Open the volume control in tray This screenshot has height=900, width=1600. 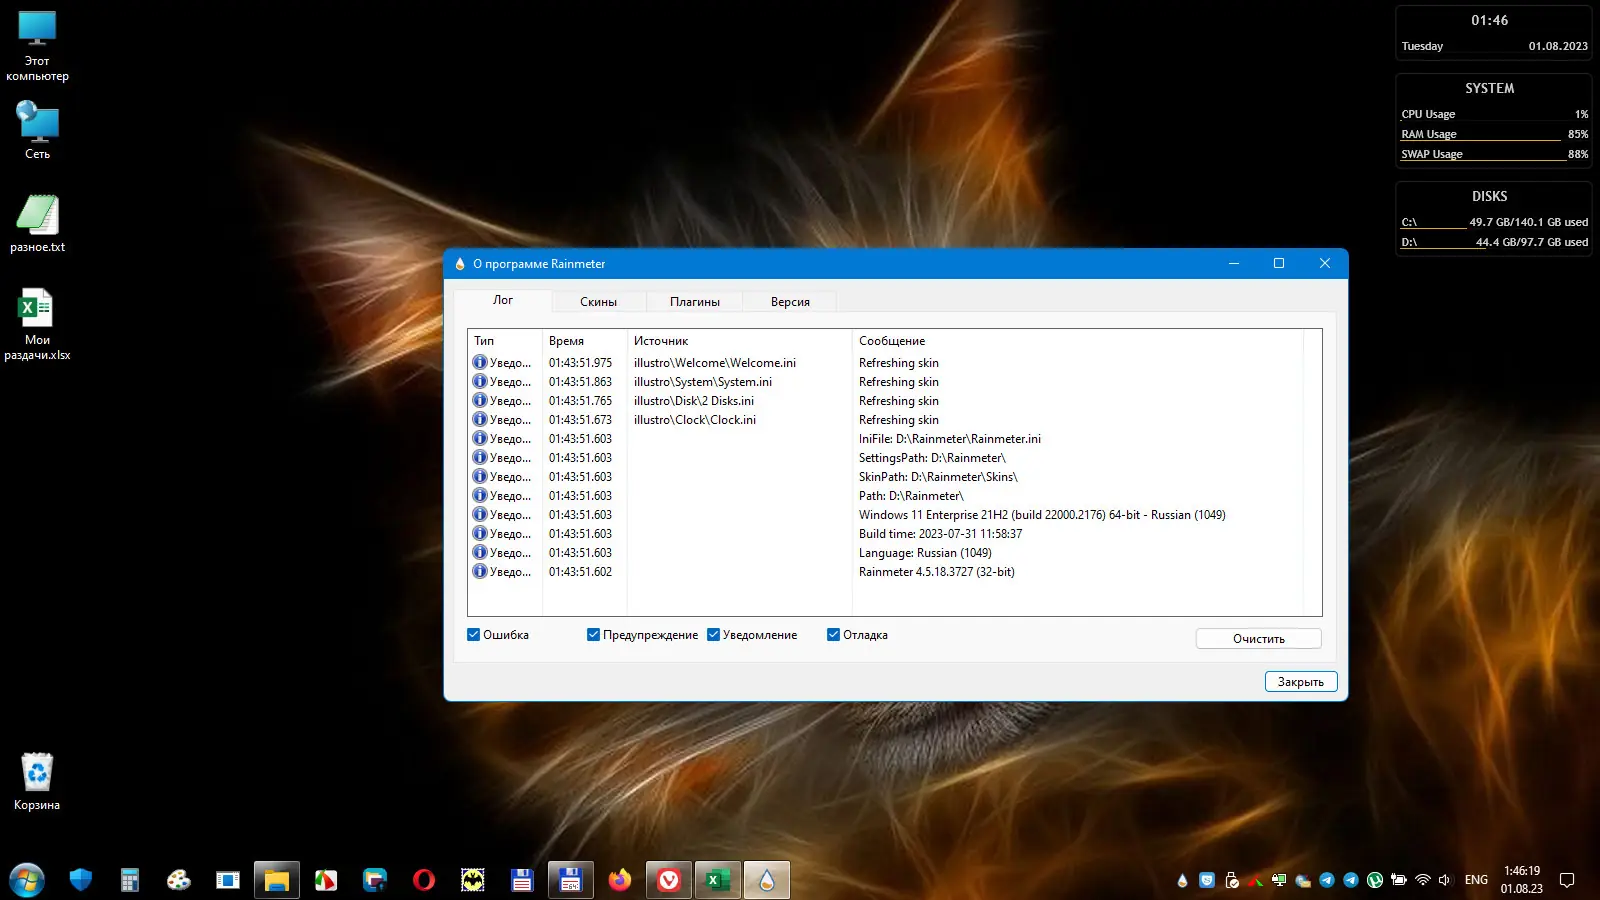coord(1444,880)
